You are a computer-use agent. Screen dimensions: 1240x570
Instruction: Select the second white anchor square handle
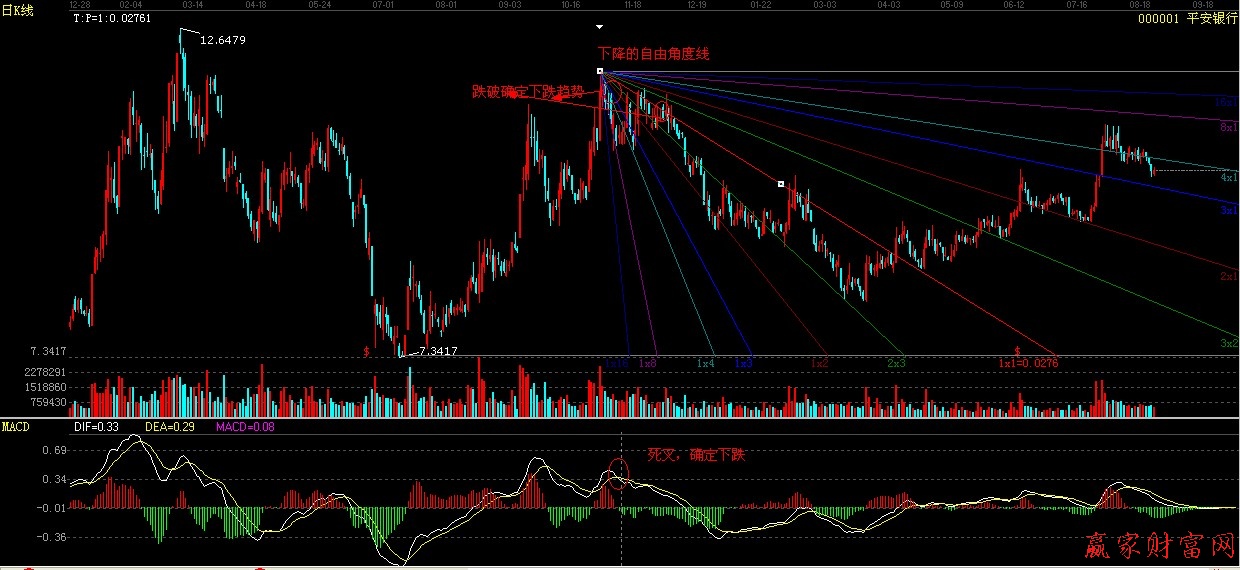click(x=781, y=184)
